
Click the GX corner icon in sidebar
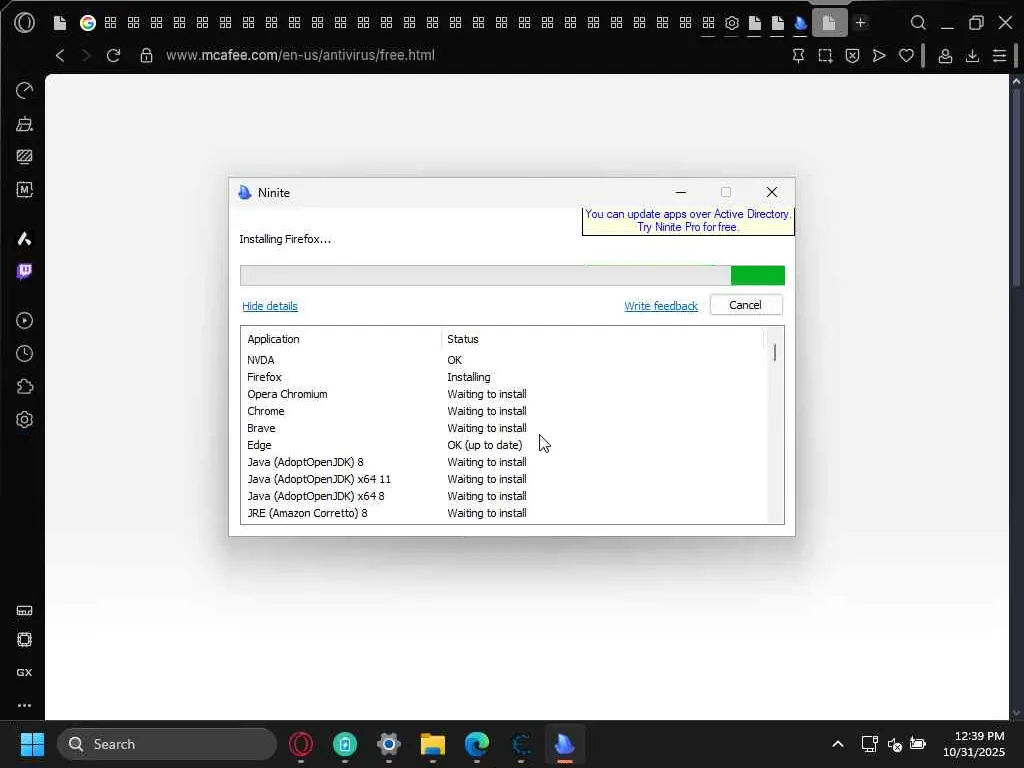click(x=24, y=673)
